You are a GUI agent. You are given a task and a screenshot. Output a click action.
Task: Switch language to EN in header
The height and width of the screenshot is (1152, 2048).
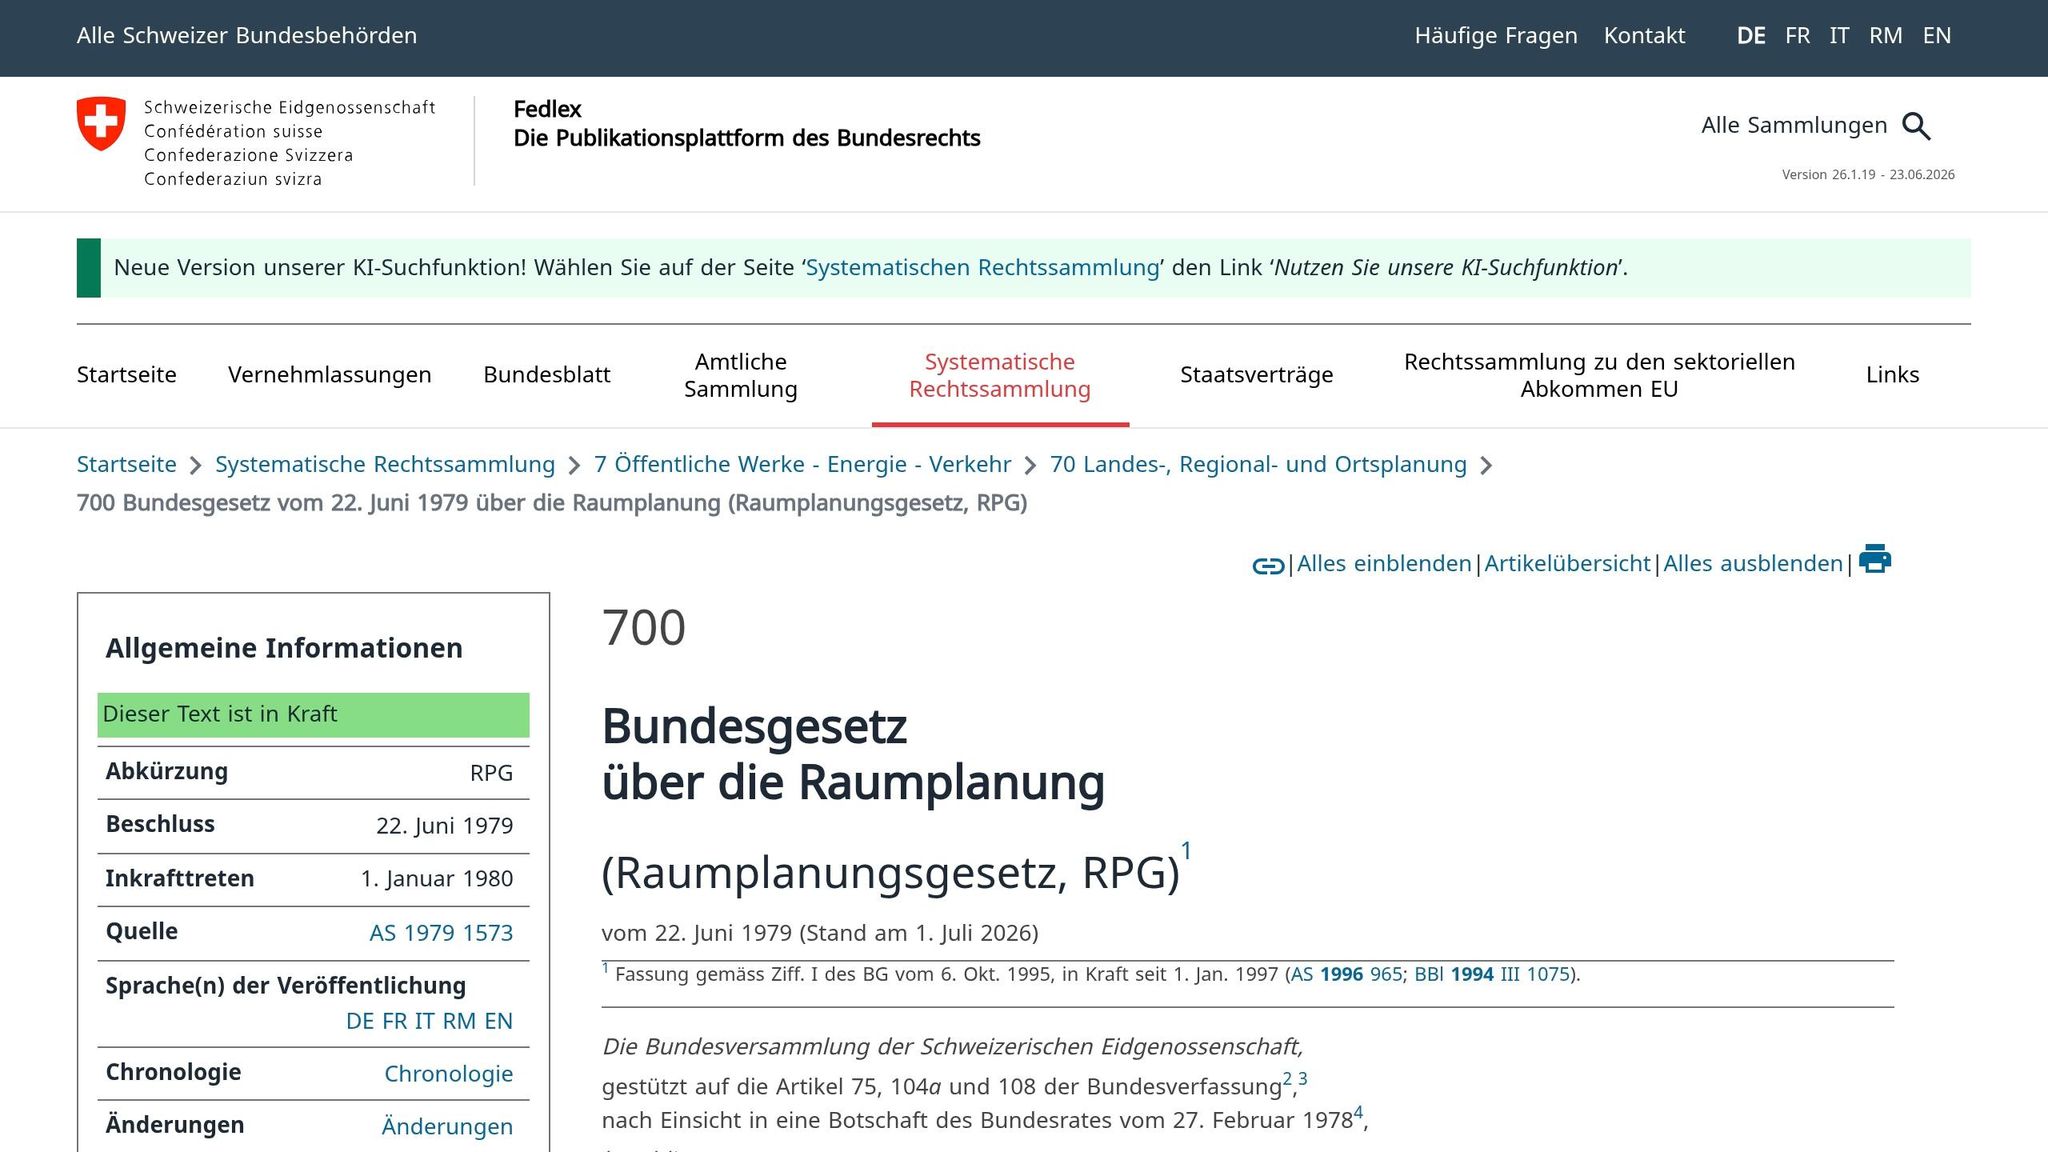point(1936,36)
